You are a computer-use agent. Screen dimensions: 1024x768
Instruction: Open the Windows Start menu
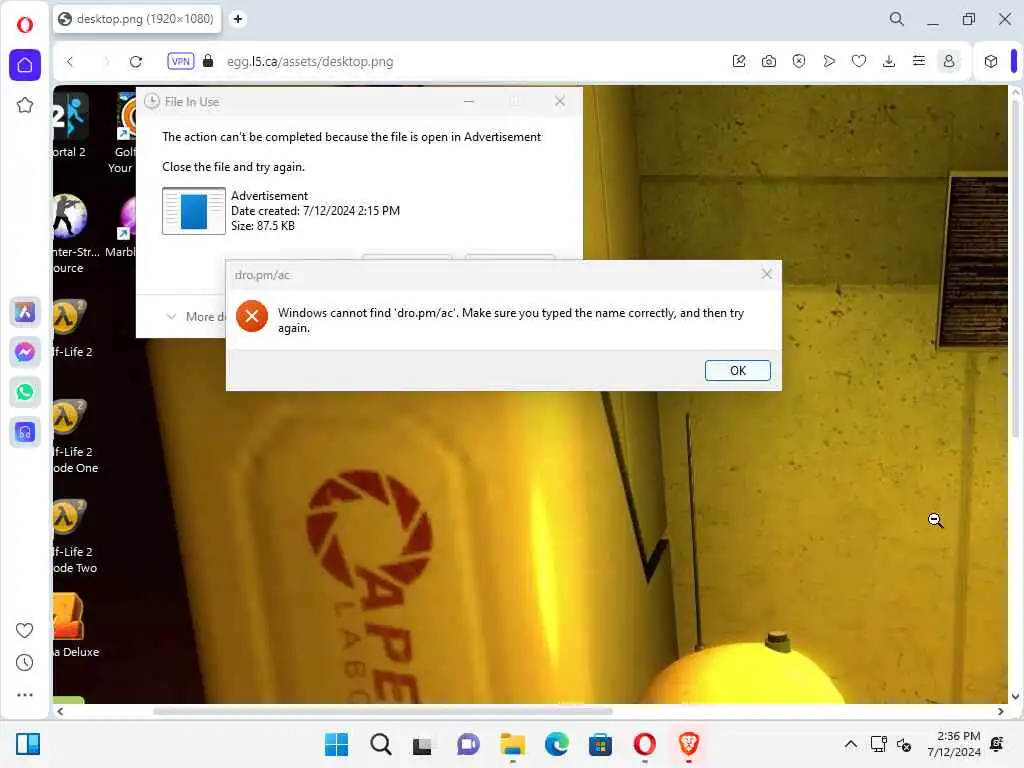point(336,744)
